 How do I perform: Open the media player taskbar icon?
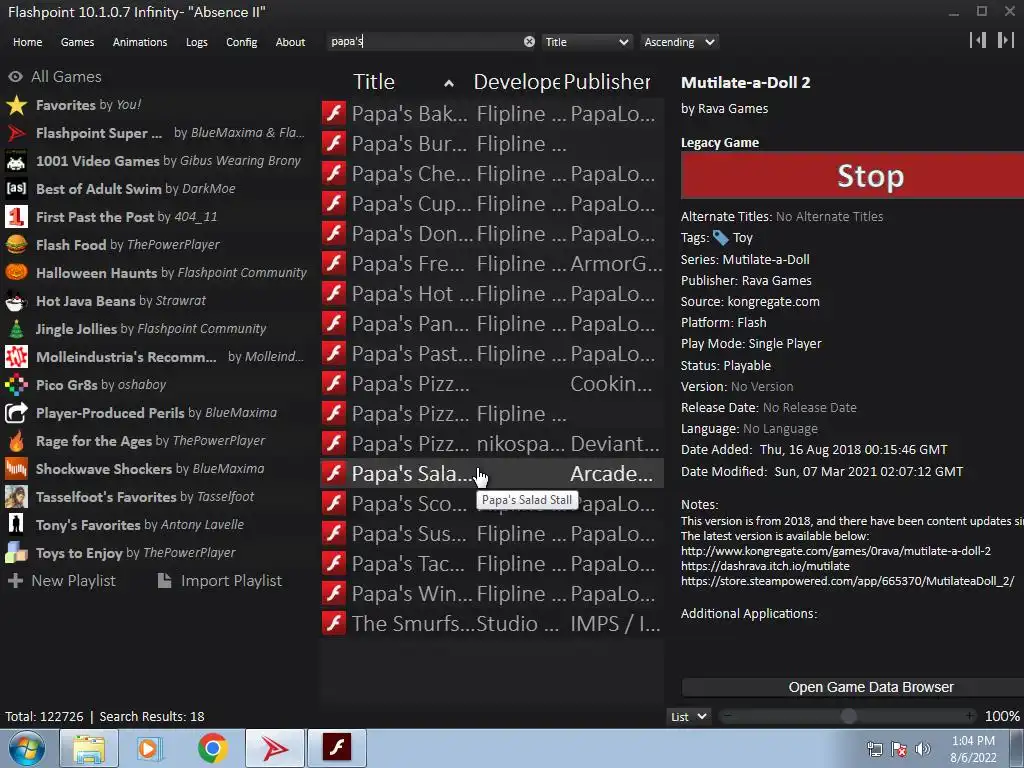[x=149, y=748]
